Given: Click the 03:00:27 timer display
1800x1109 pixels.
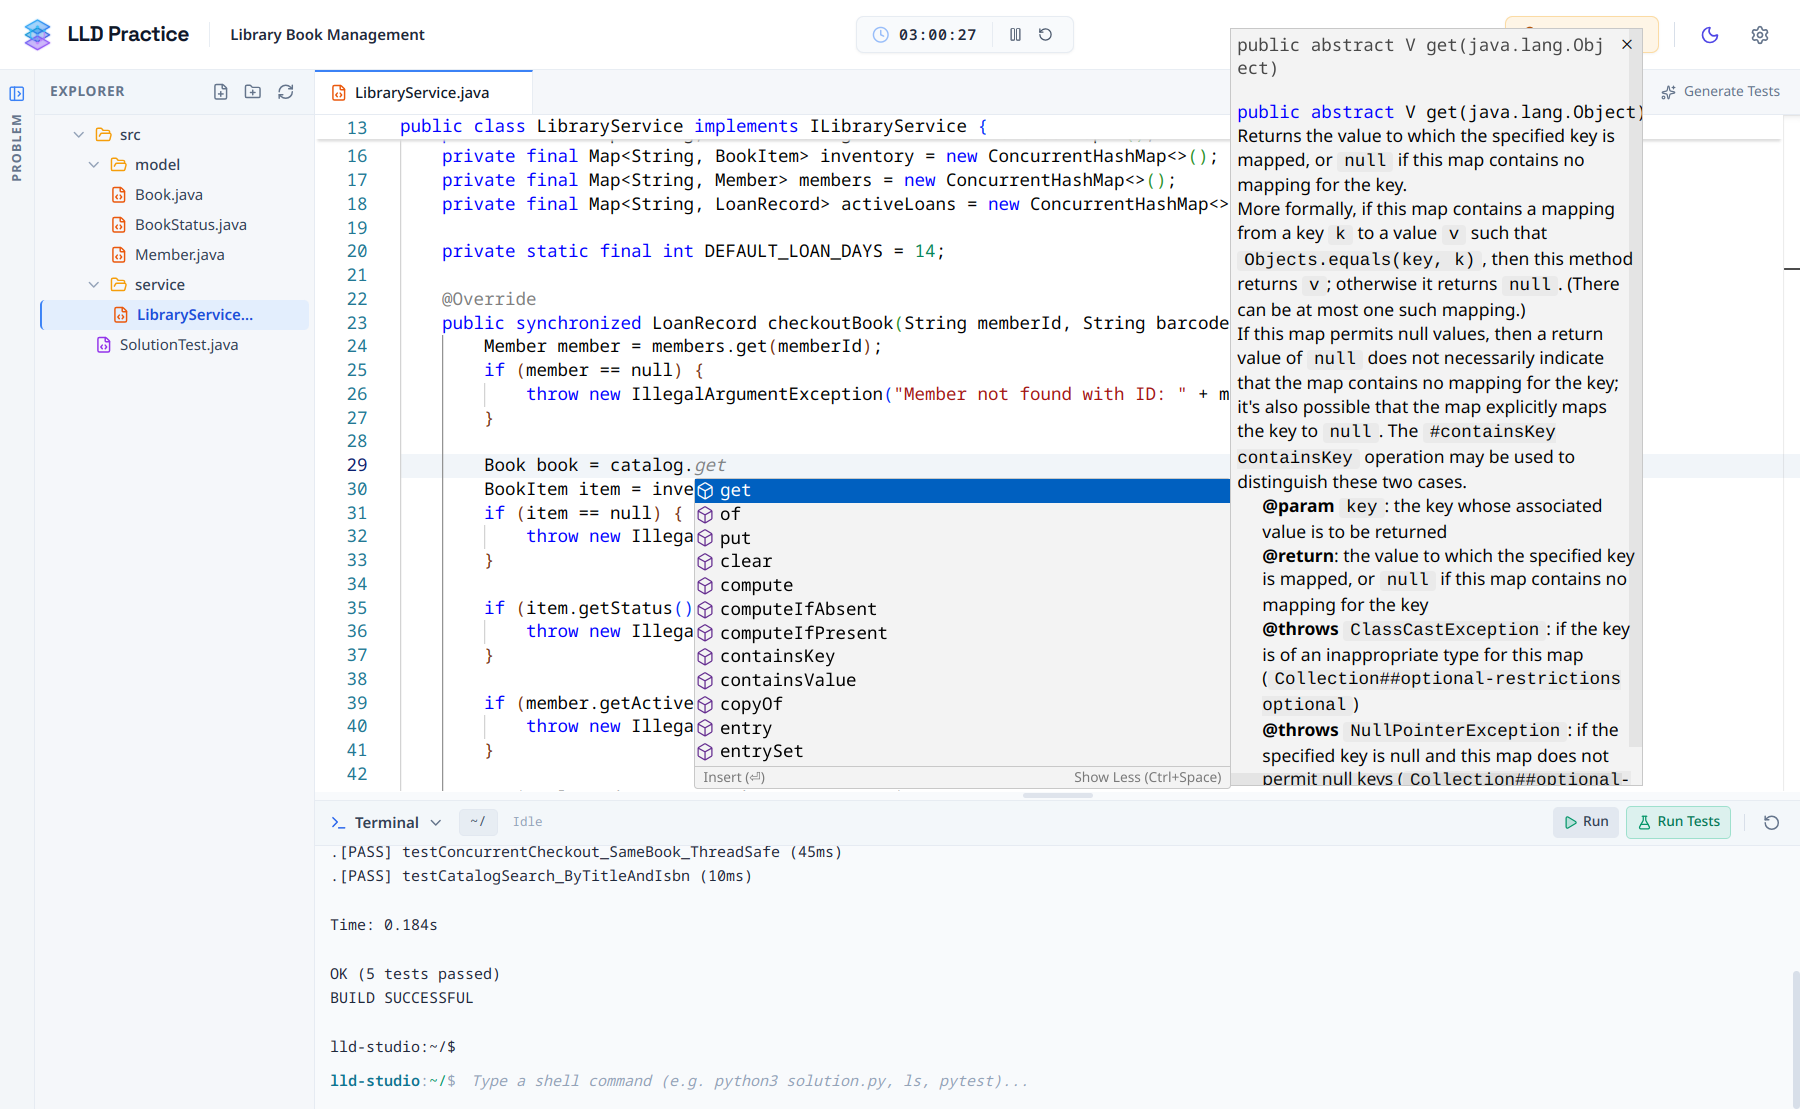Looking at the screenshot, I should tap(937, 35).
